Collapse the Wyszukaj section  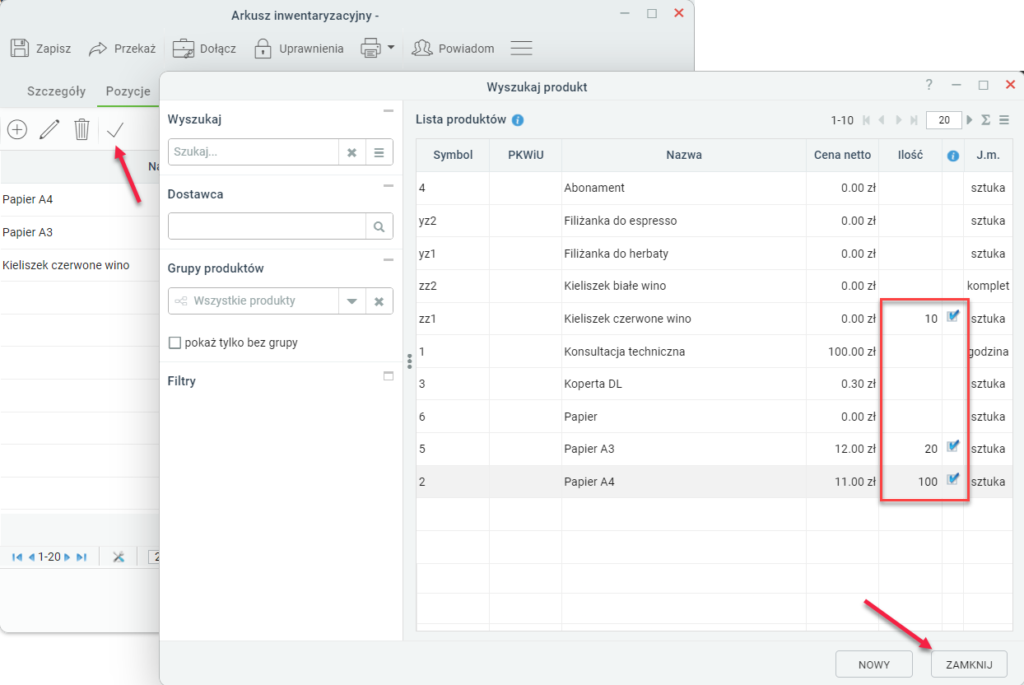coord(389,111)
